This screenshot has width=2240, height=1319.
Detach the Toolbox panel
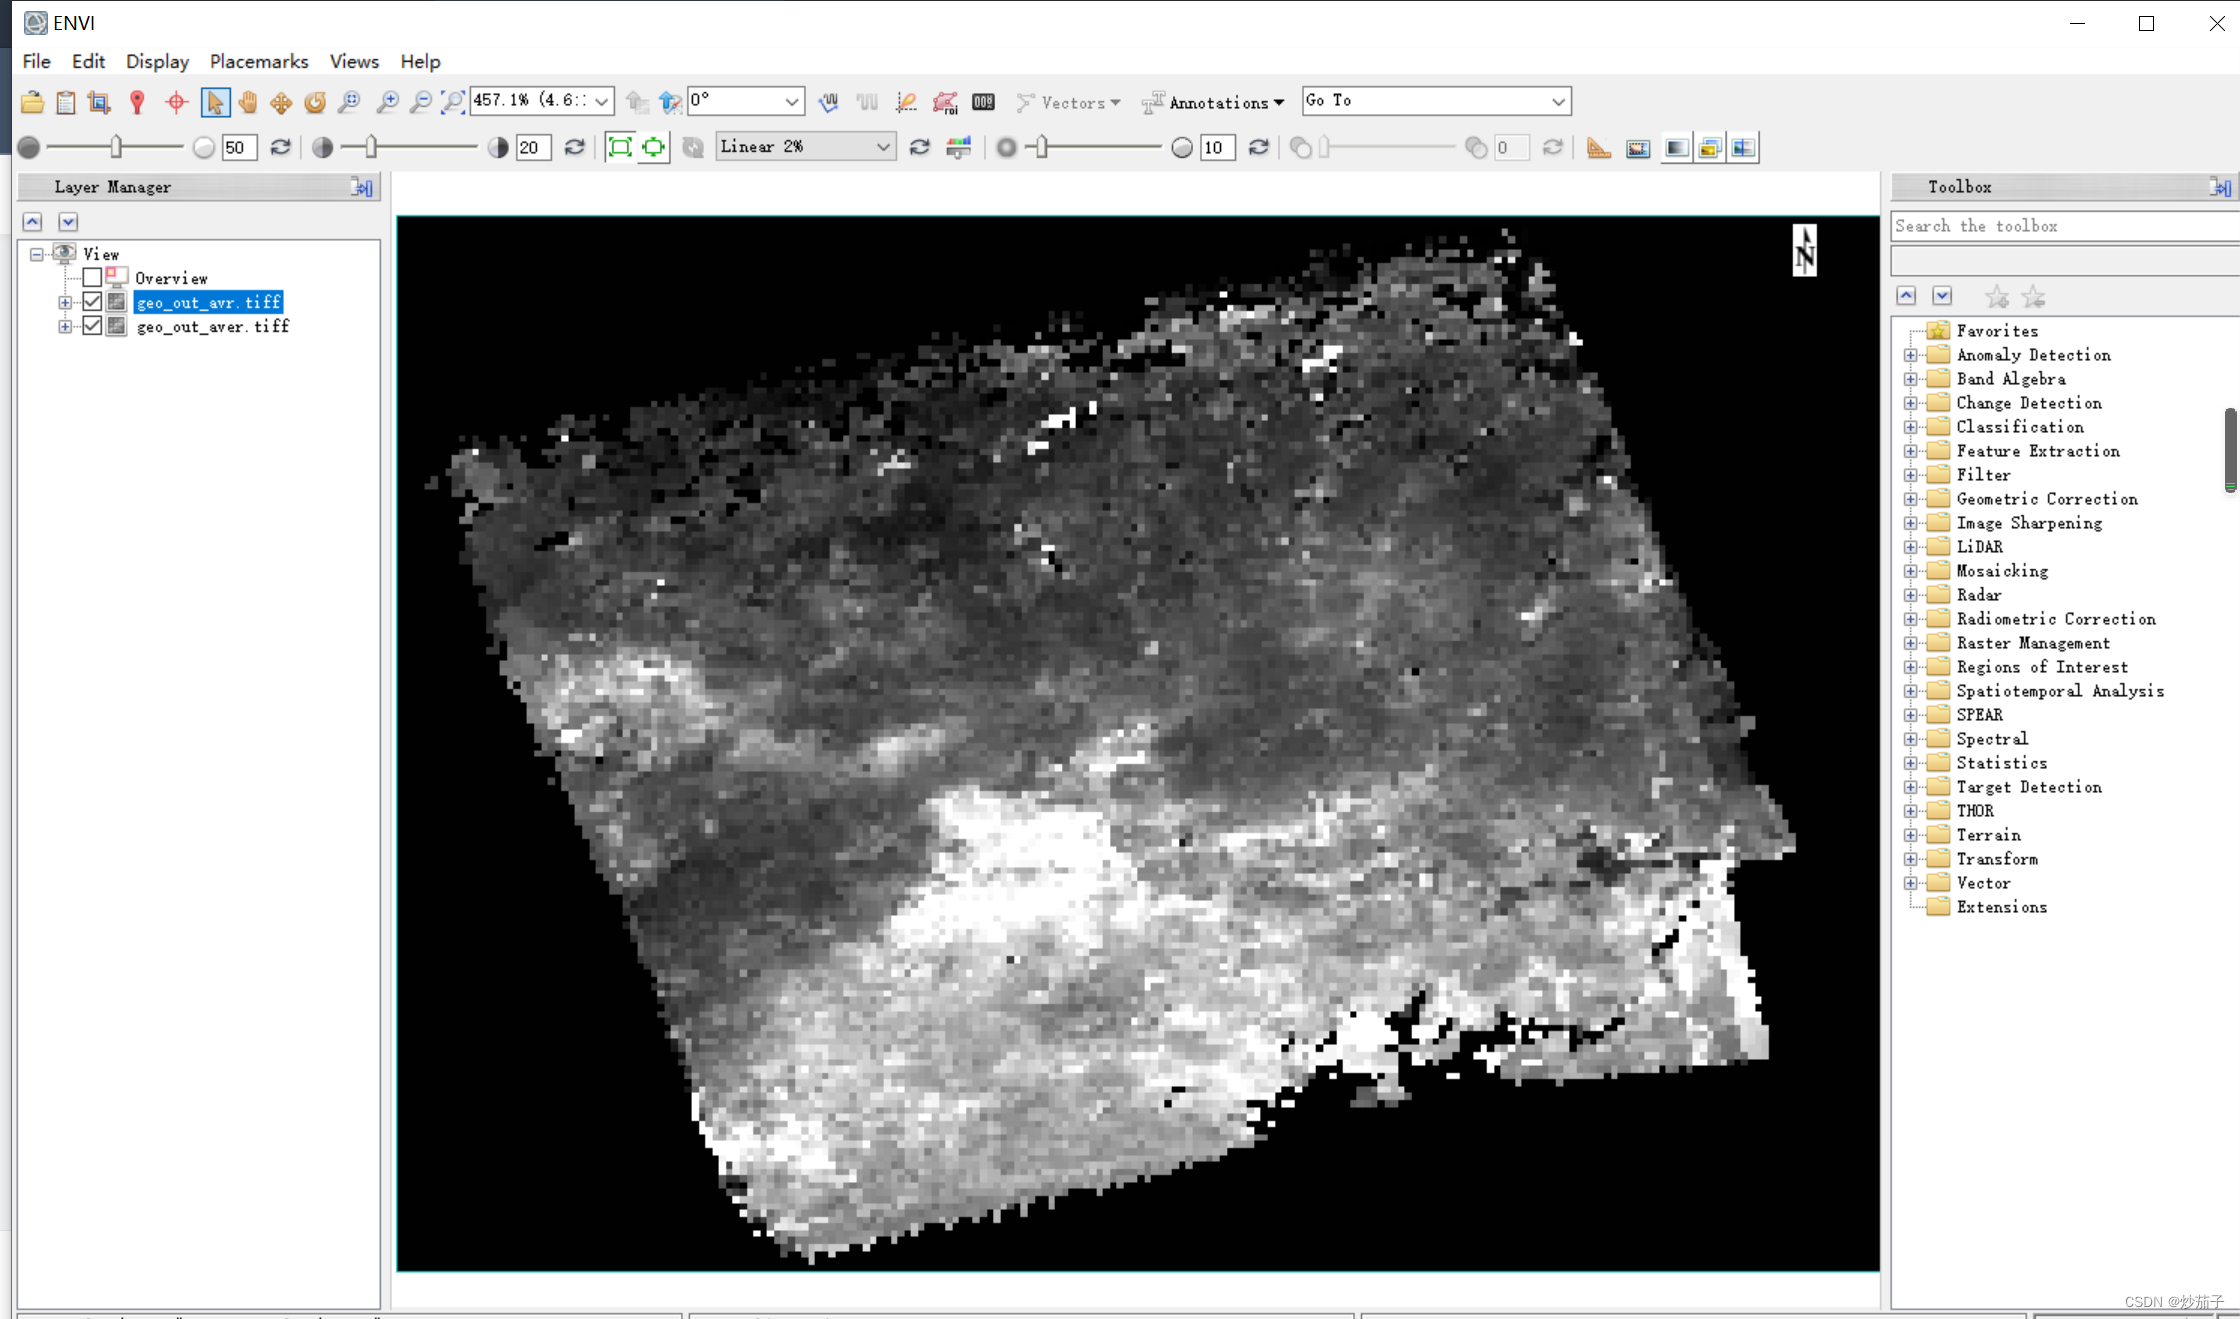coord(2220,187)
